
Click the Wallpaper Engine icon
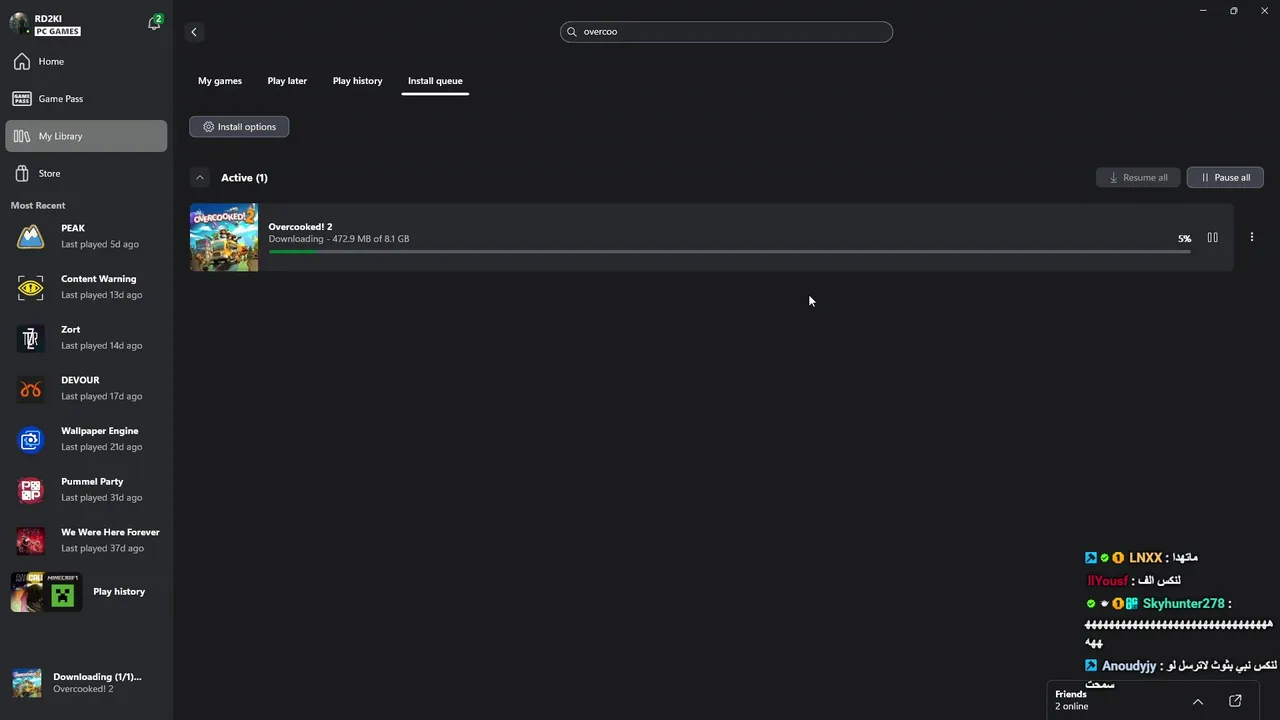click(x=31, y=439)
